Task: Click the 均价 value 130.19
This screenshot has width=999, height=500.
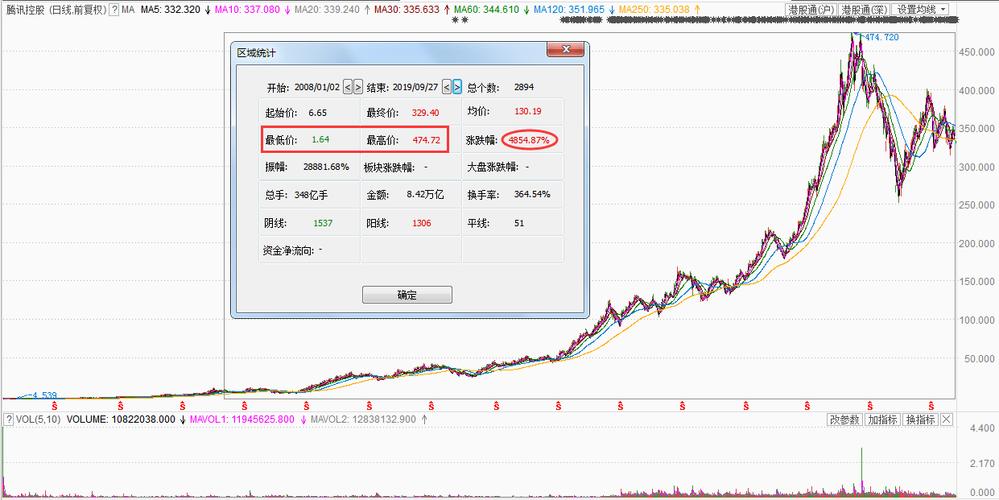Action: 528,111
